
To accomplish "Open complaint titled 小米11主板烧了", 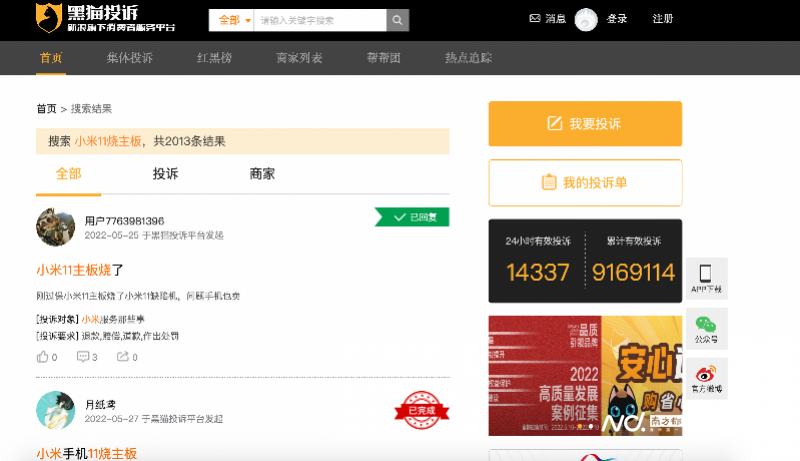I will click(x=80, y=270).
